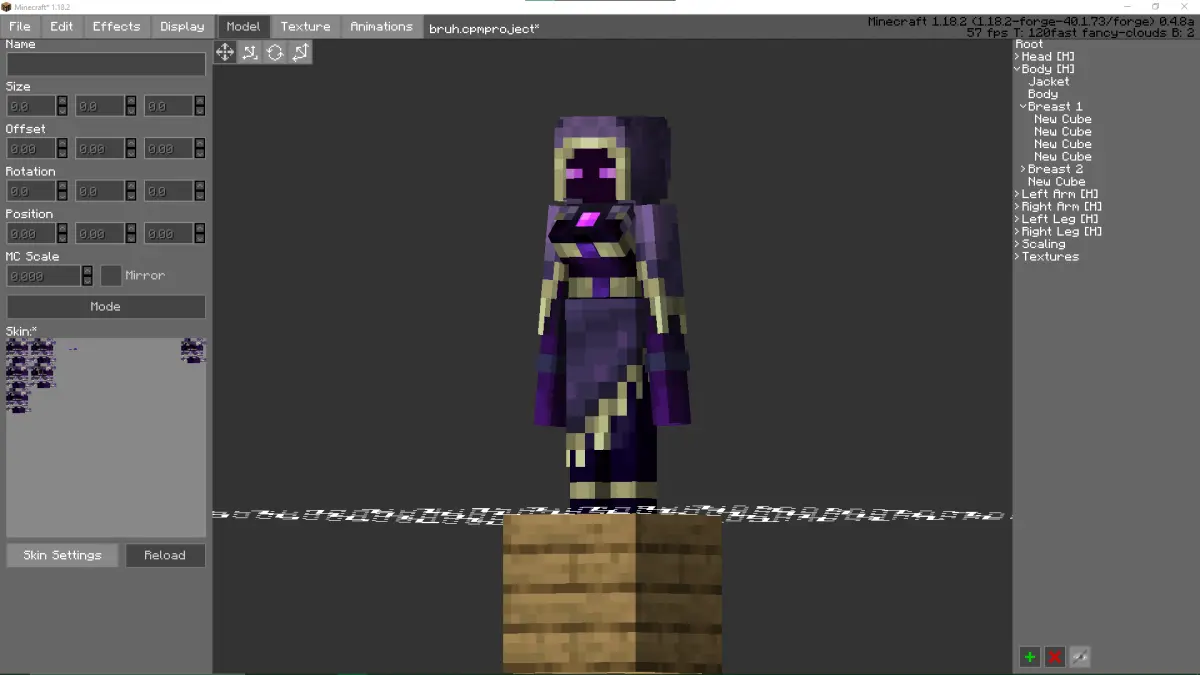Switch to the Animations tab
The height and width of the screenshot is (675, 1200).
coord(381,26)
